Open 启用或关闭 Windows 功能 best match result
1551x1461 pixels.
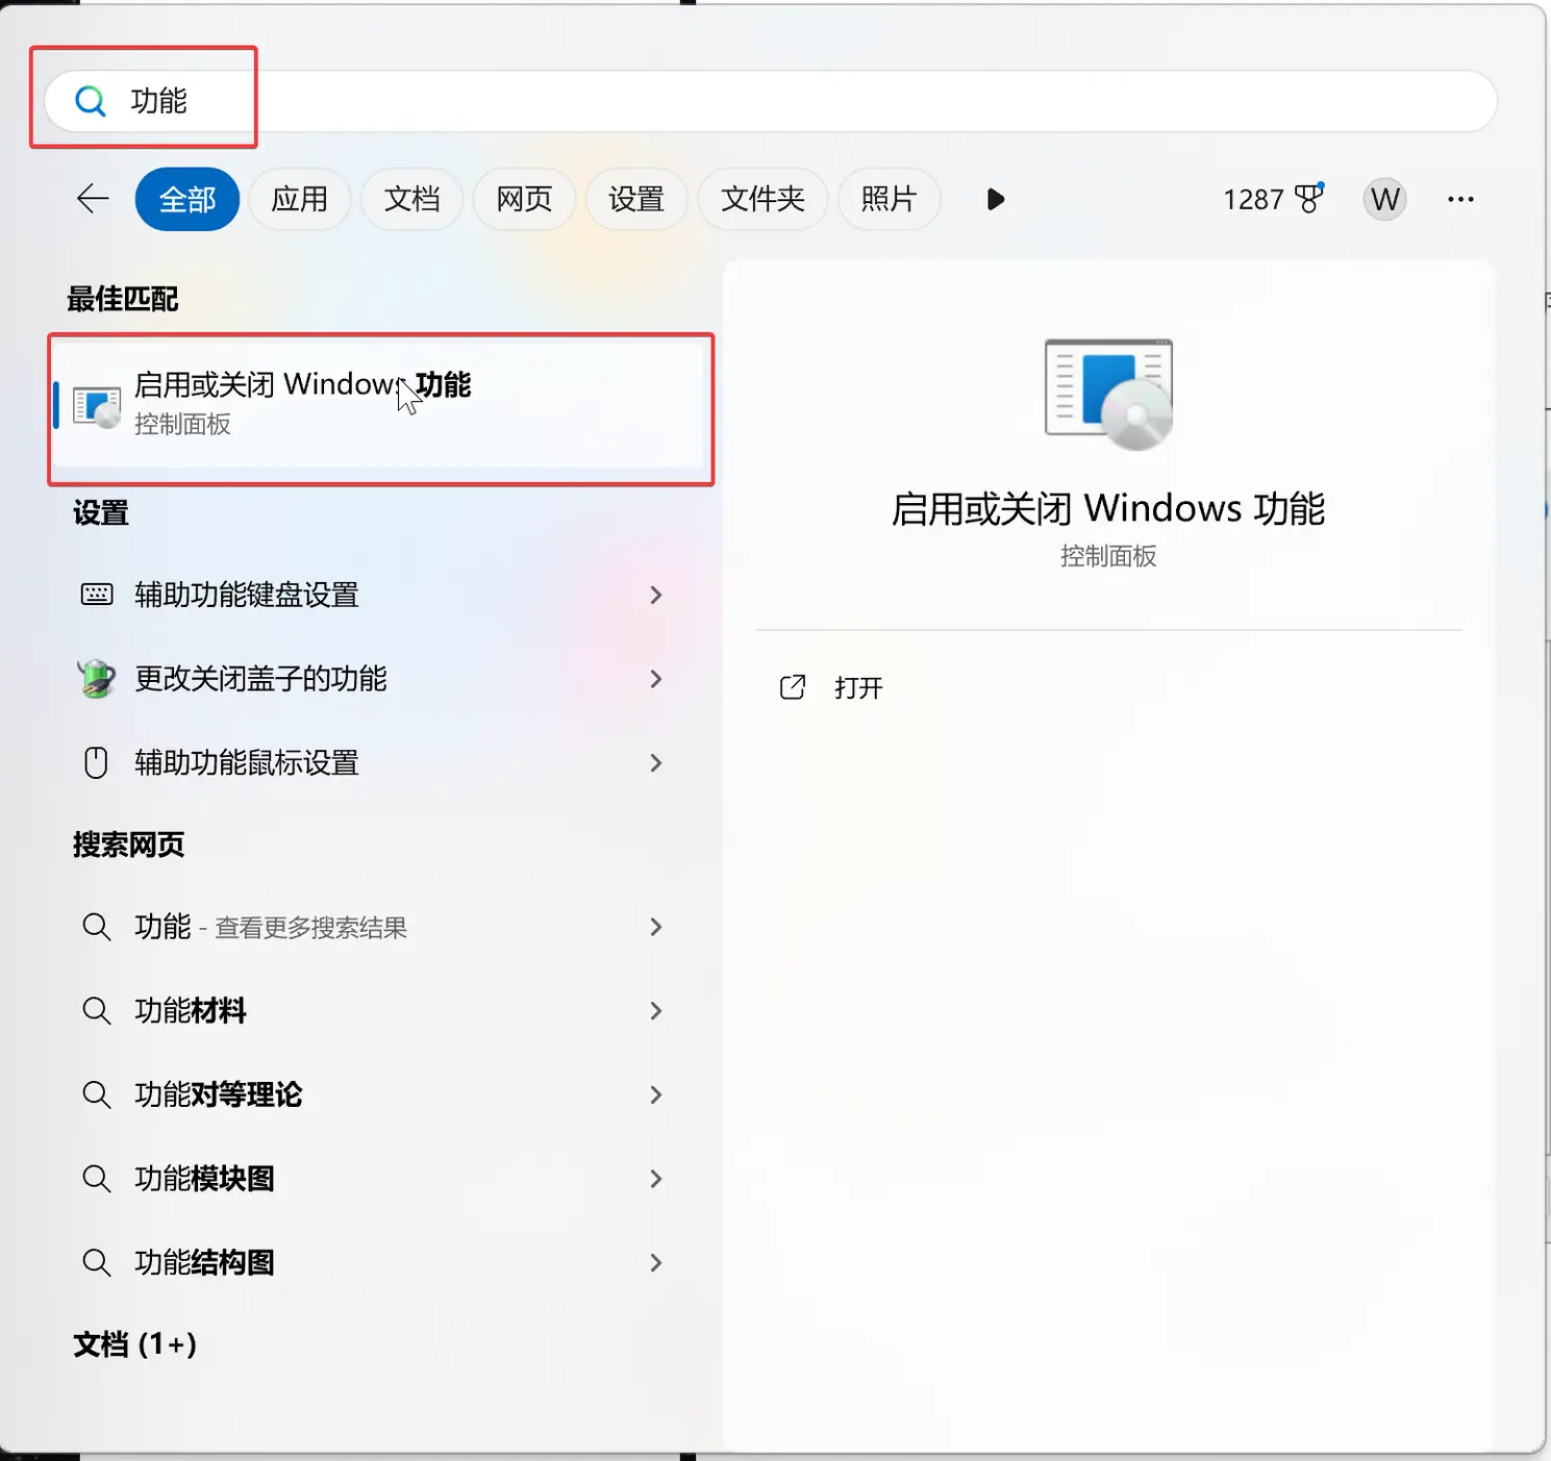[380, 405]
